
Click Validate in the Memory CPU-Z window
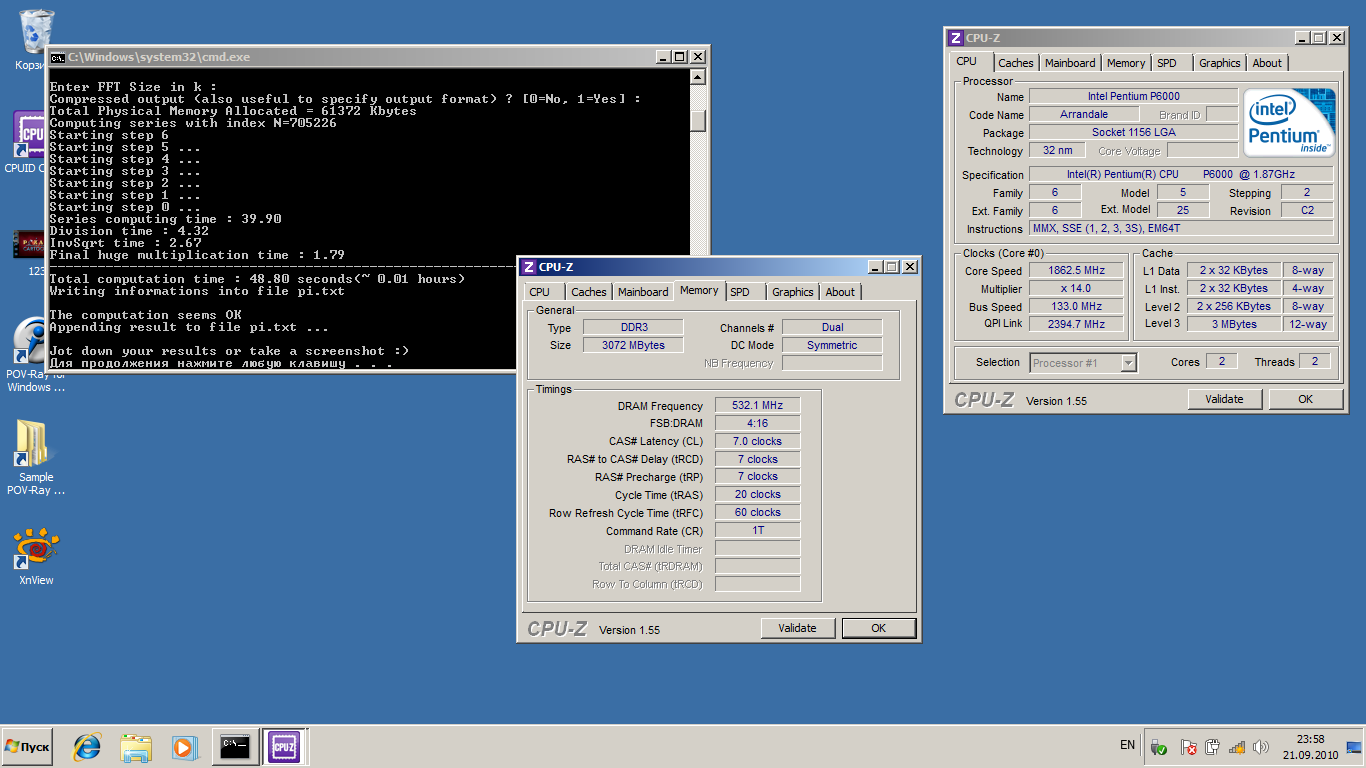pyautogui.click(x=797, y=628)
